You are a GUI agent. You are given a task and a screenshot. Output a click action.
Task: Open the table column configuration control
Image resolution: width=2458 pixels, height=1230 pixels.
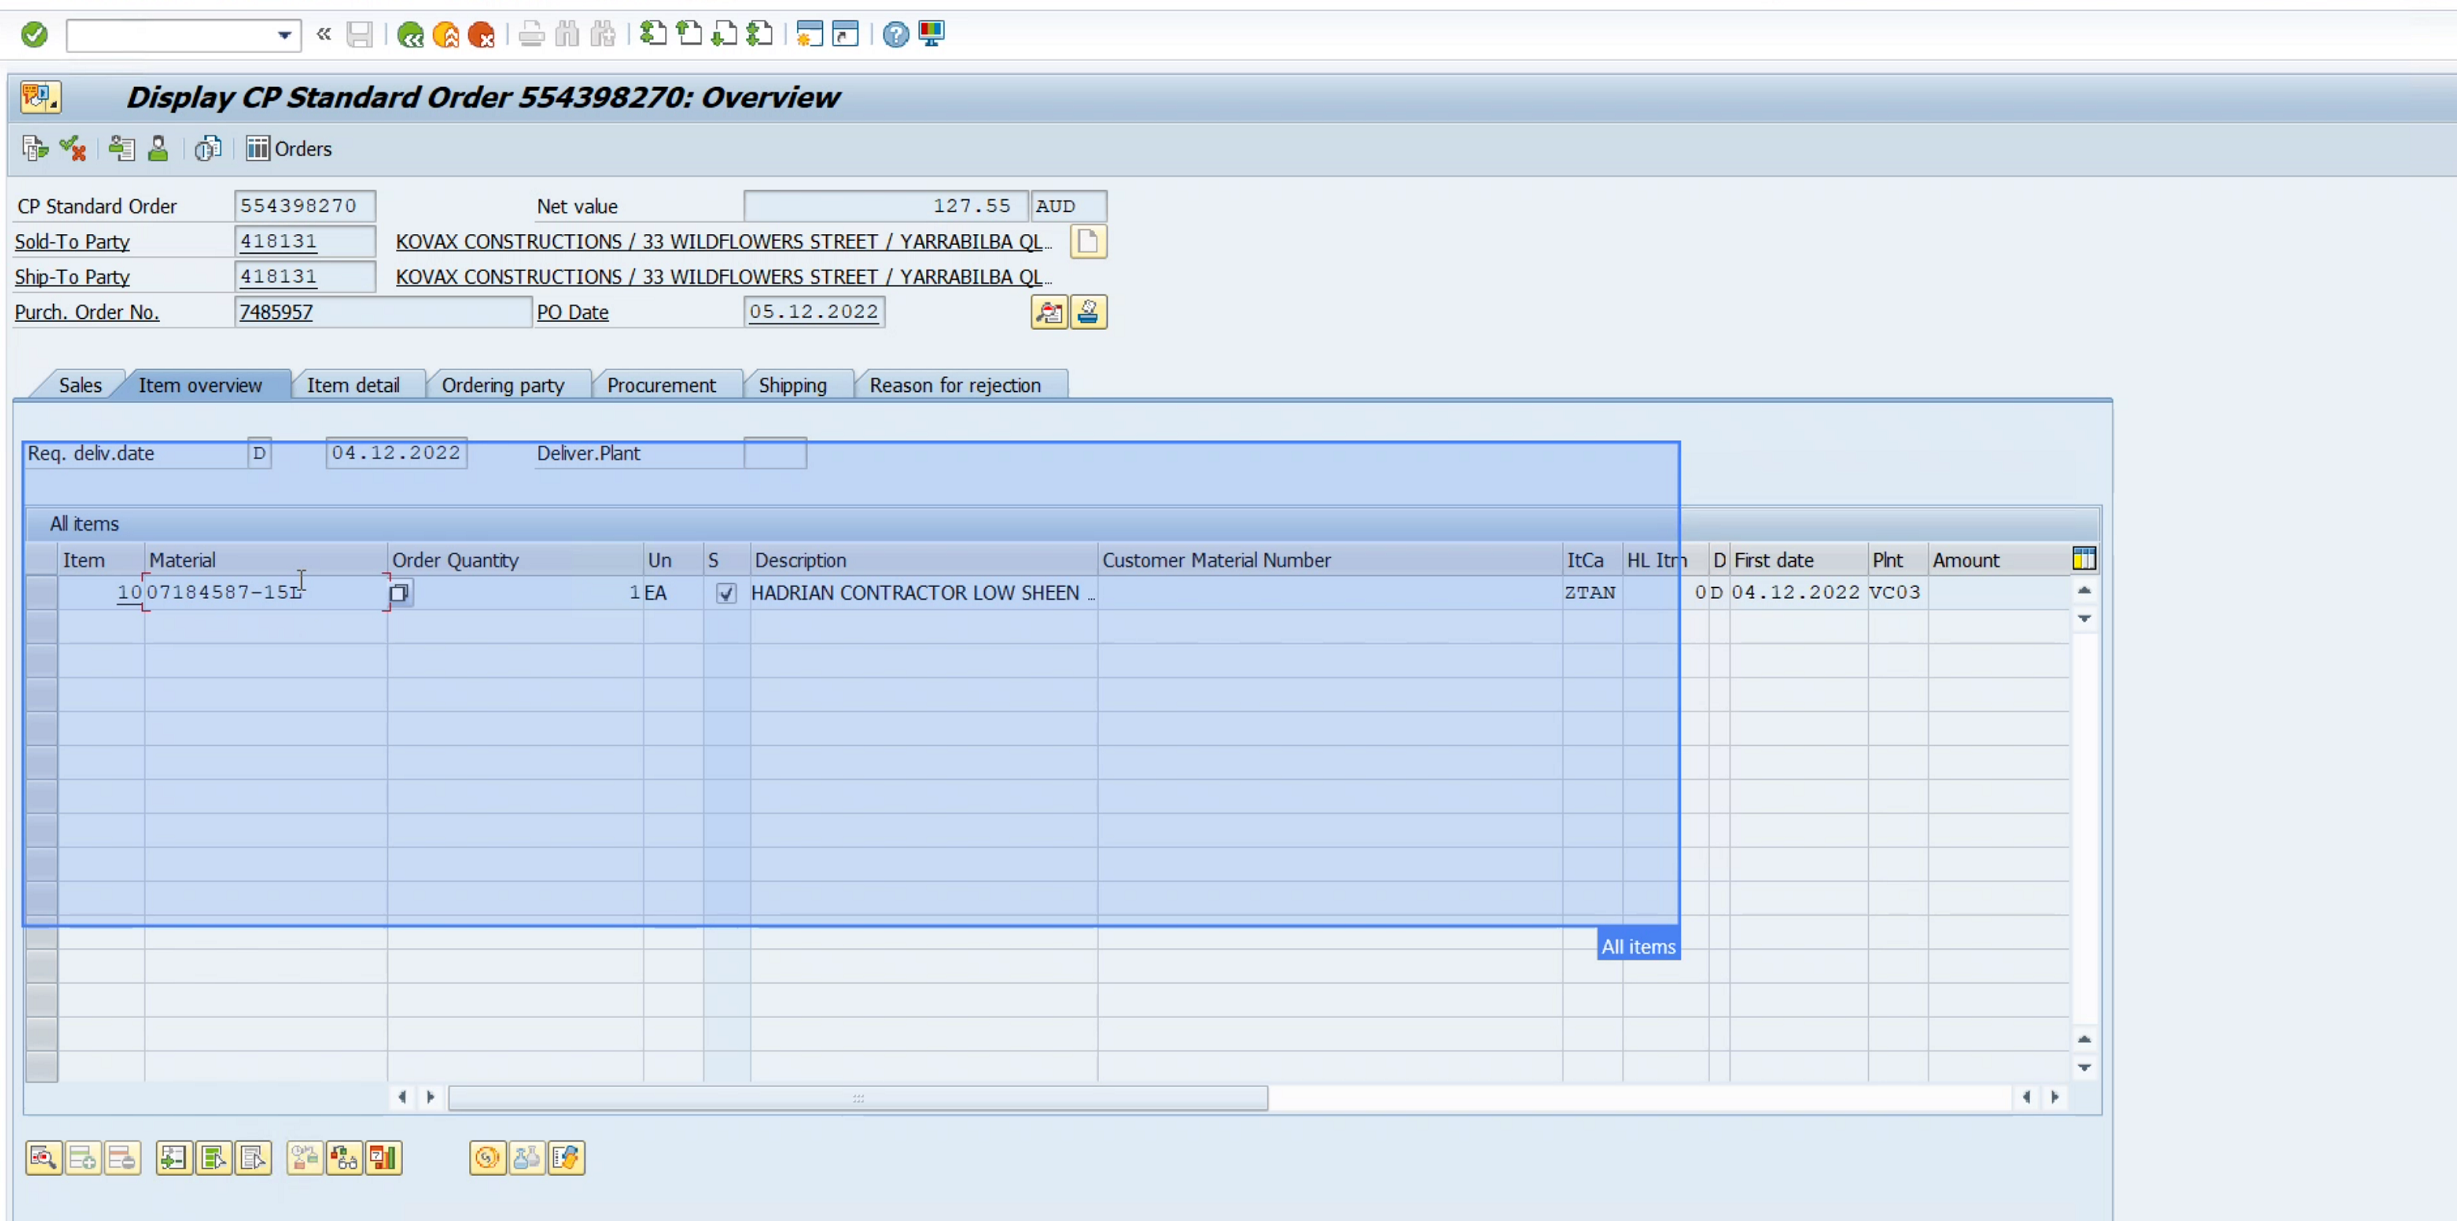point(2084,558)
